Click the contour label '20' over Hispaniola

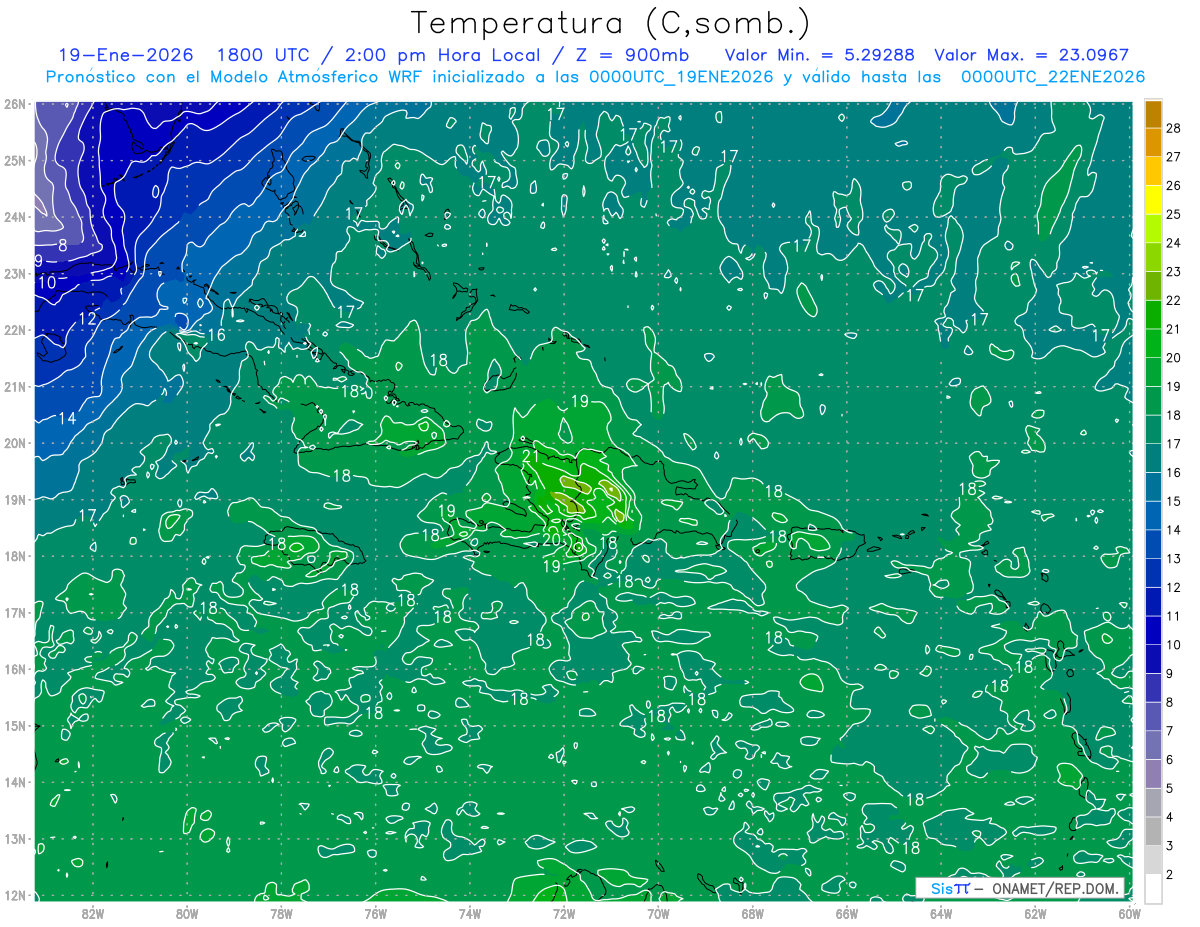coord(551,539)
